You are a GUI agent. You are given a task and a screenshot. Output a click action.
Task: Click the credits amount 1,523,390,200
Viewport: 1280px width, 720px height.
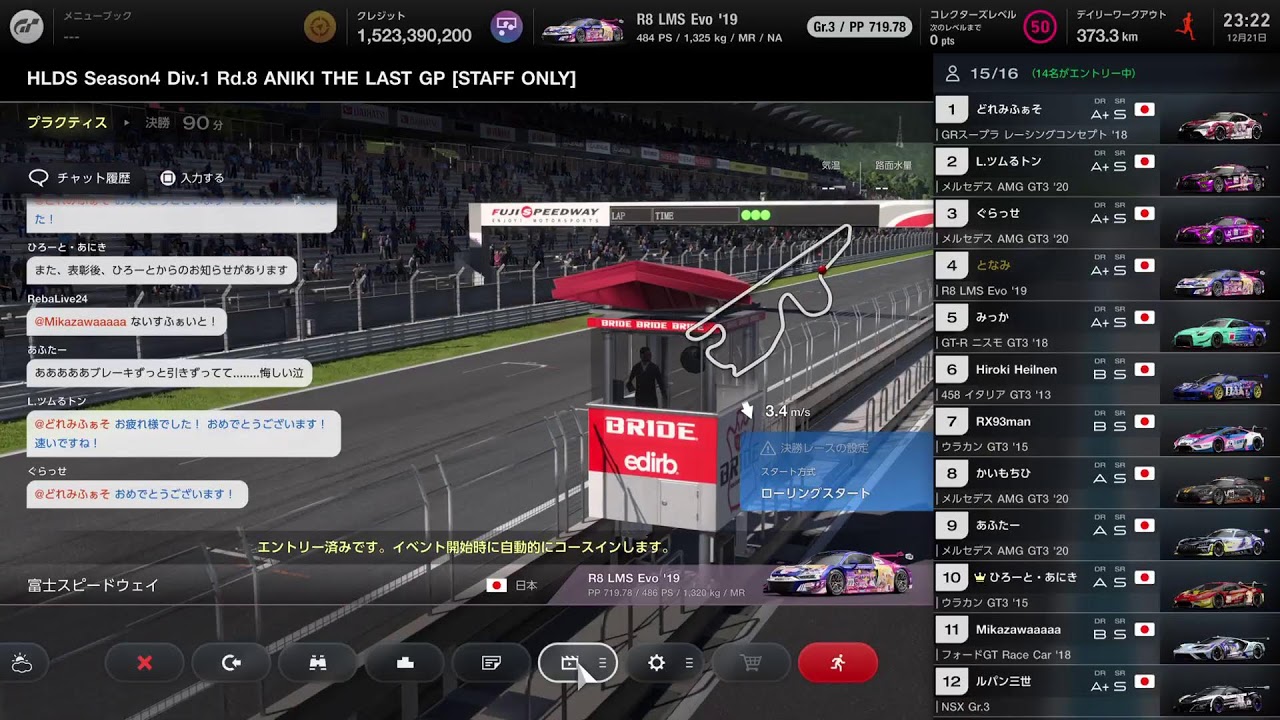click(x=414, y=36)
